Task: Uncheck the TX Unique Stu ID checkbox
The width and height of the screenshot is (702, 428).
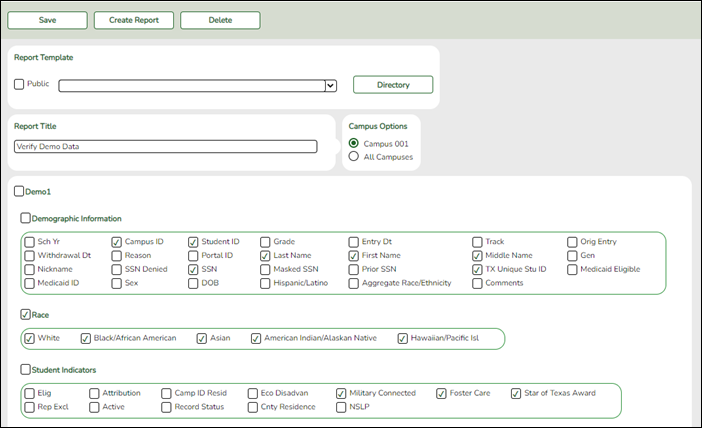Action: pos(477,270)
